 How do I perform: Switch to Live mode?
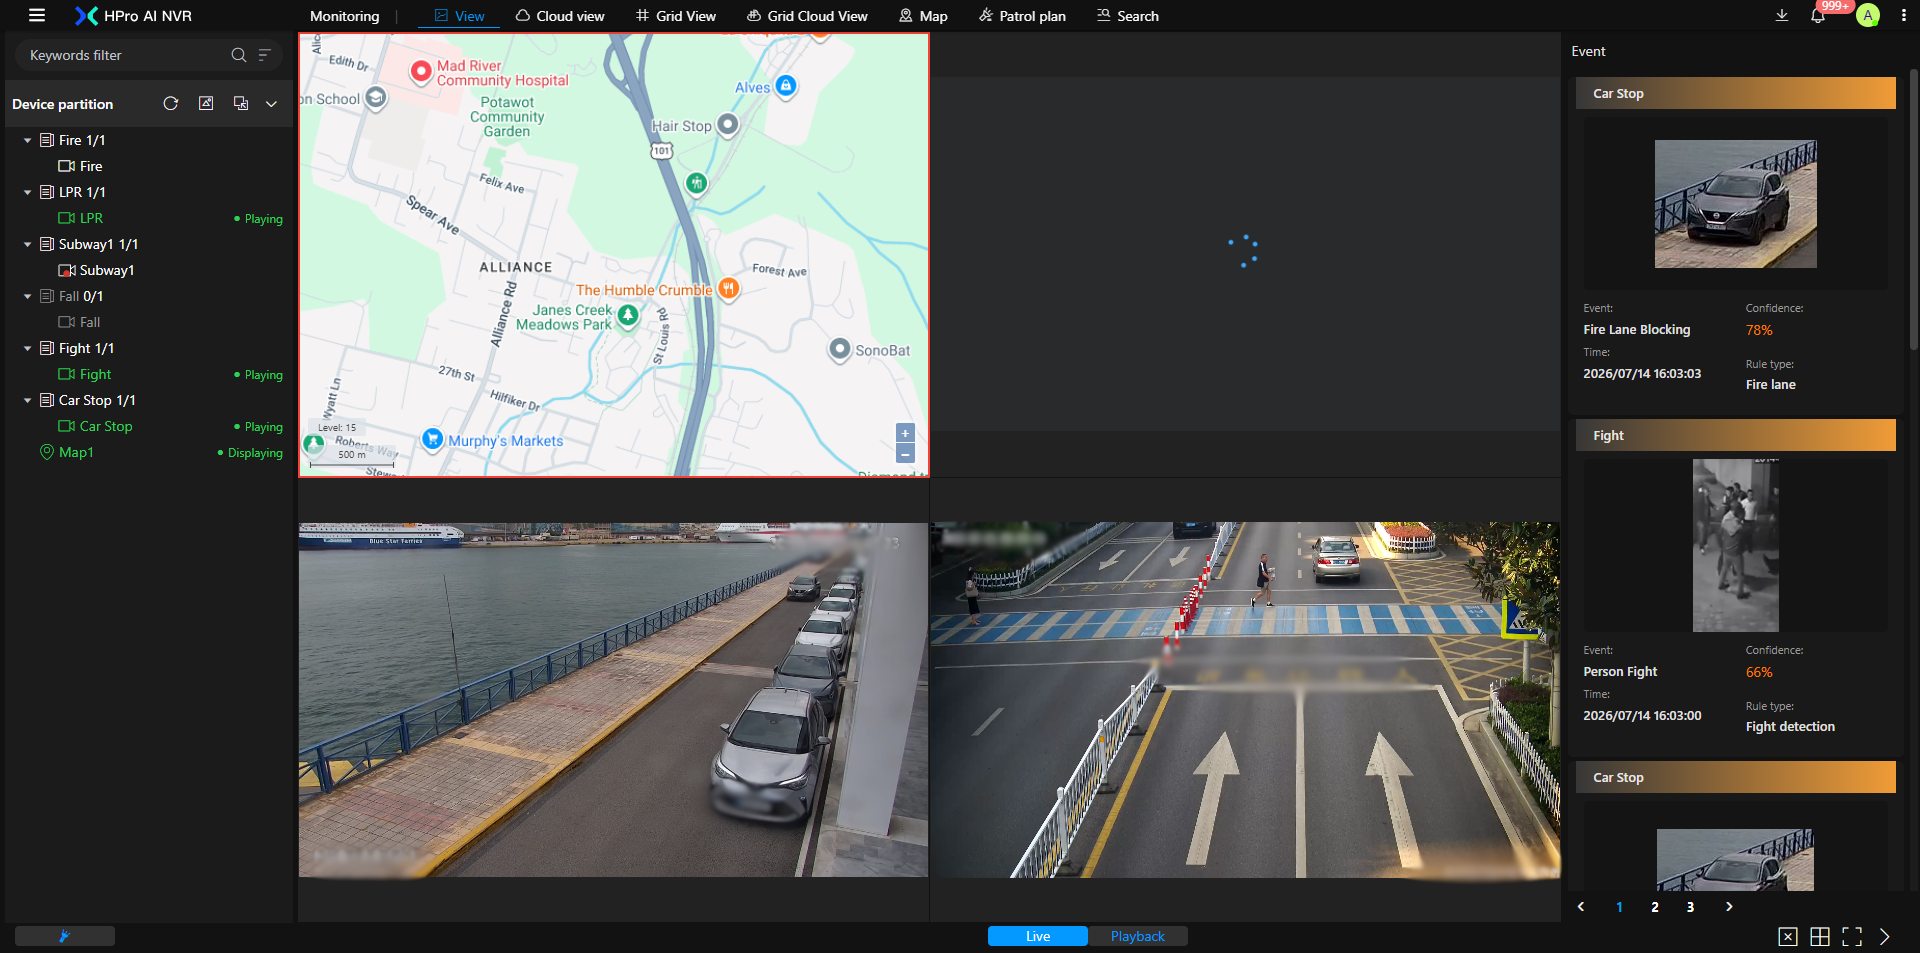point(1038,936)
